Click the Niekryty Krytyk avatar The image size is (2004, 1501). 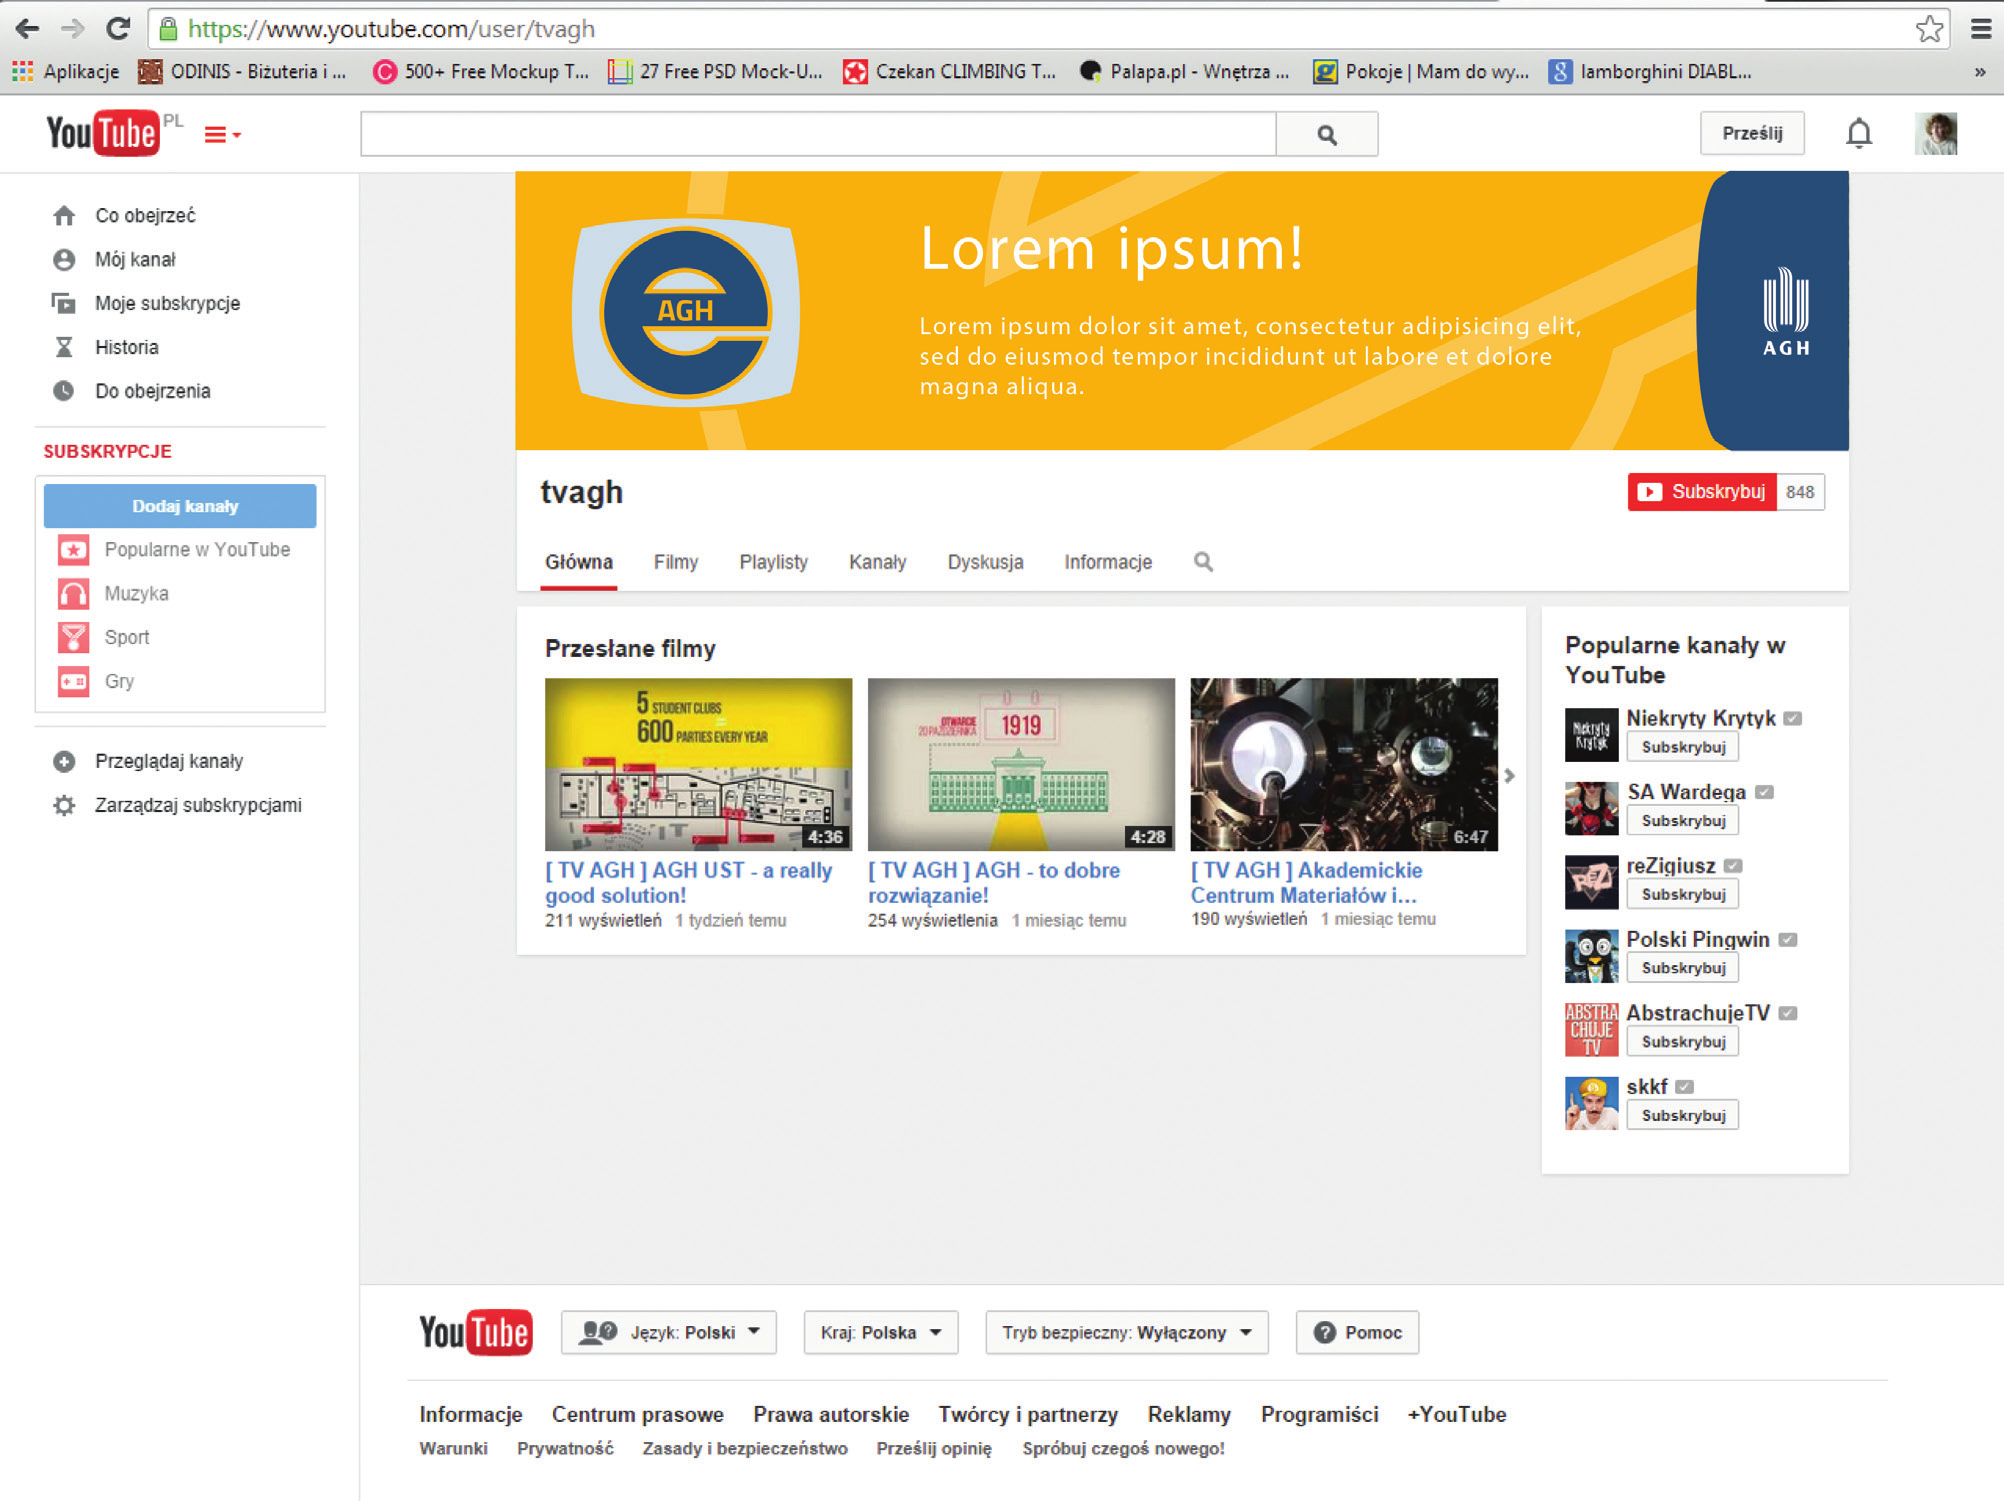click(x=1591, y=735)
